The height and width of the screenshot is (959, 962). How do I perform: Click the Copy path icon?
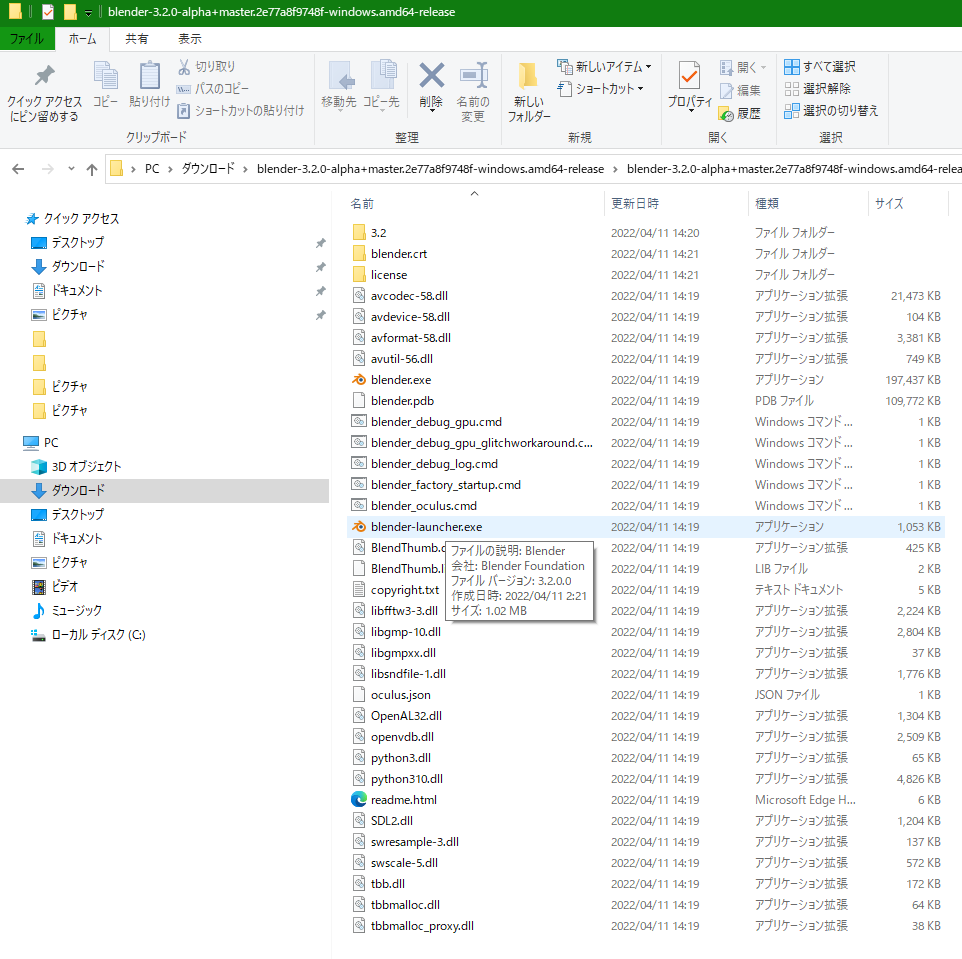(x=184, y=89)
